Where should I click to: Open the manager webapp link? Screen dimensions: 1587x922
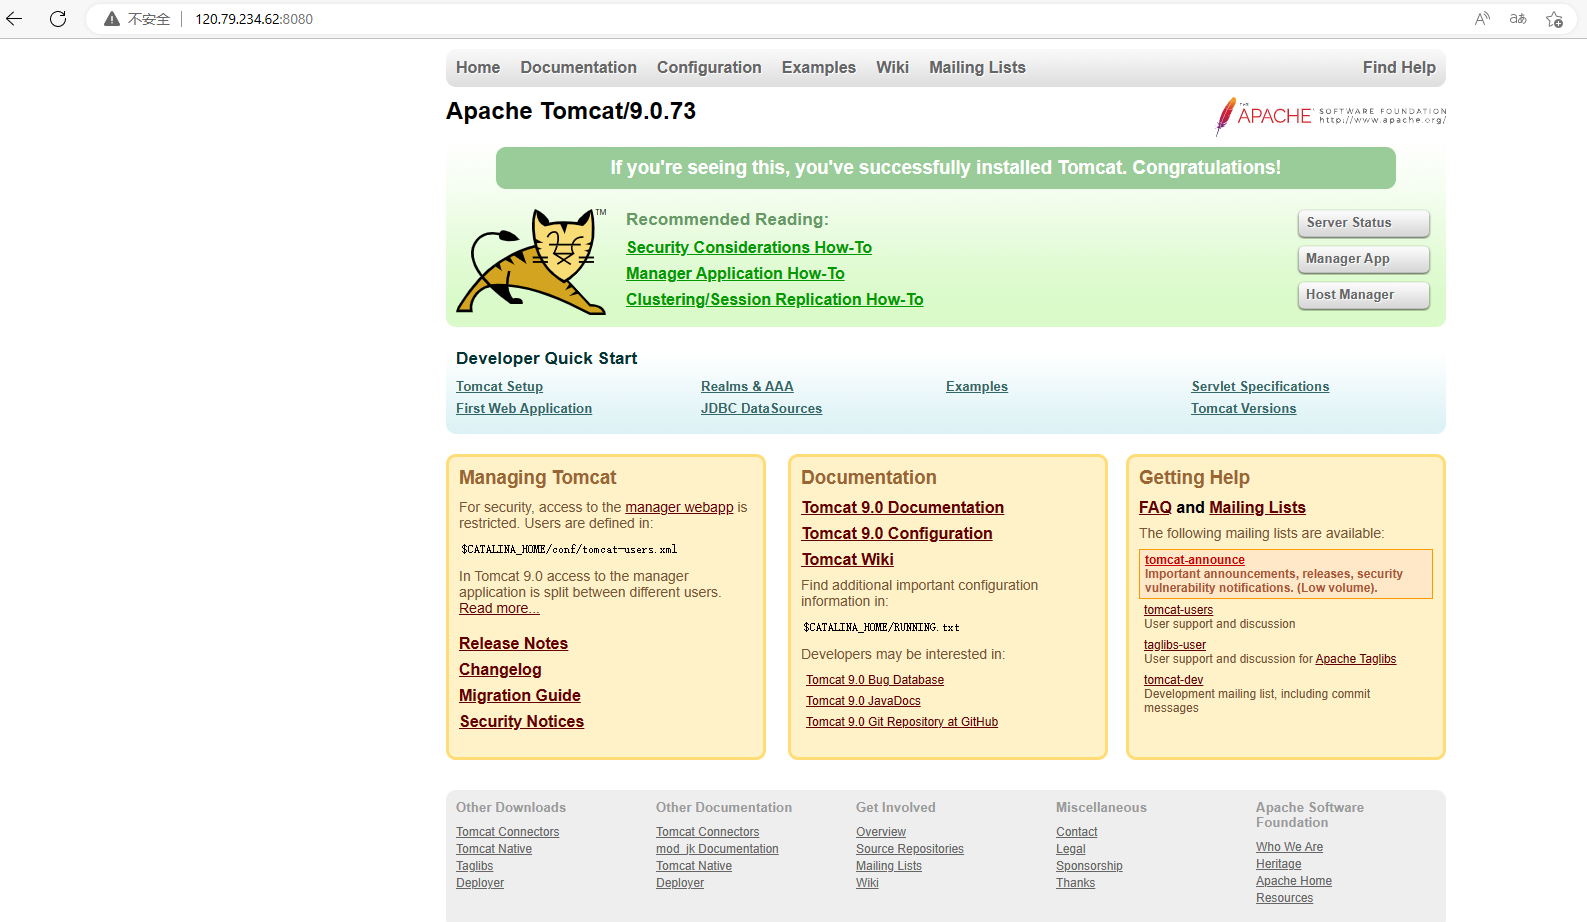point(679,507)
